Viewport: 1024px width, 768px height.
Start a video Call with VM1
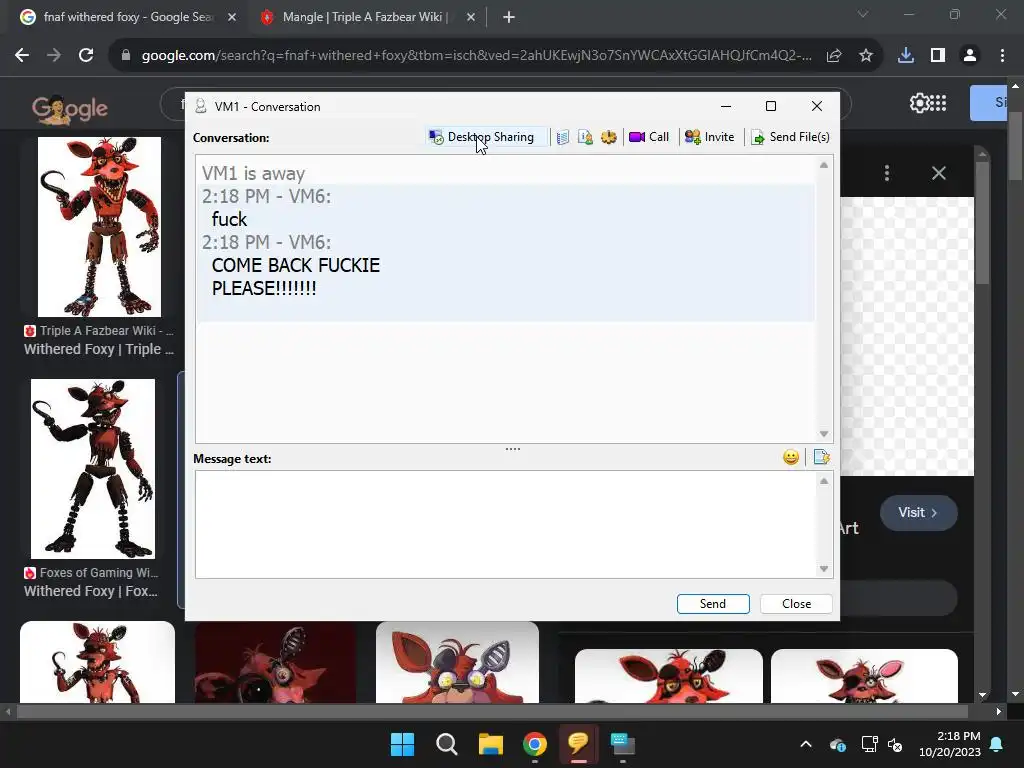[x=649, y=137]
